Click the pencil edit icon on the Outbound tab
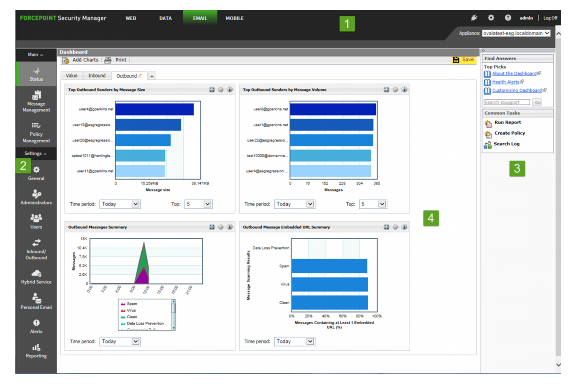Viewport: 576px width, 384px height. coord(140,76)
